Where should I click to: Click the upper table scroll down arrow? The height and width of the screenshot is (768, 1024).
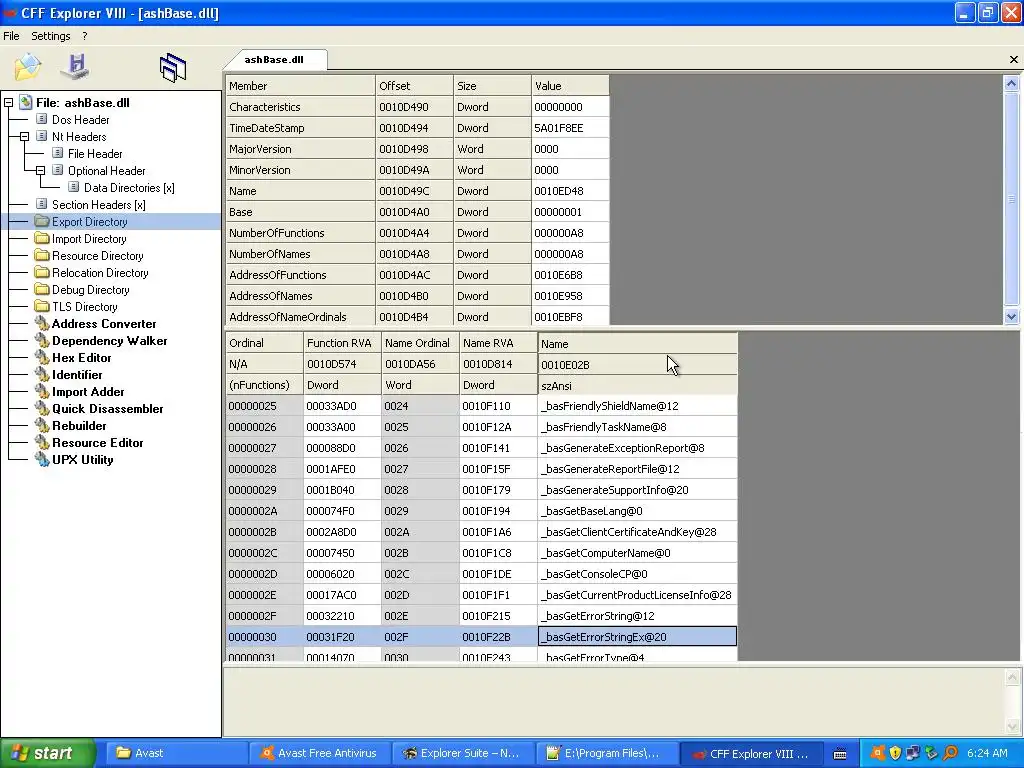tap(1011, 316)
